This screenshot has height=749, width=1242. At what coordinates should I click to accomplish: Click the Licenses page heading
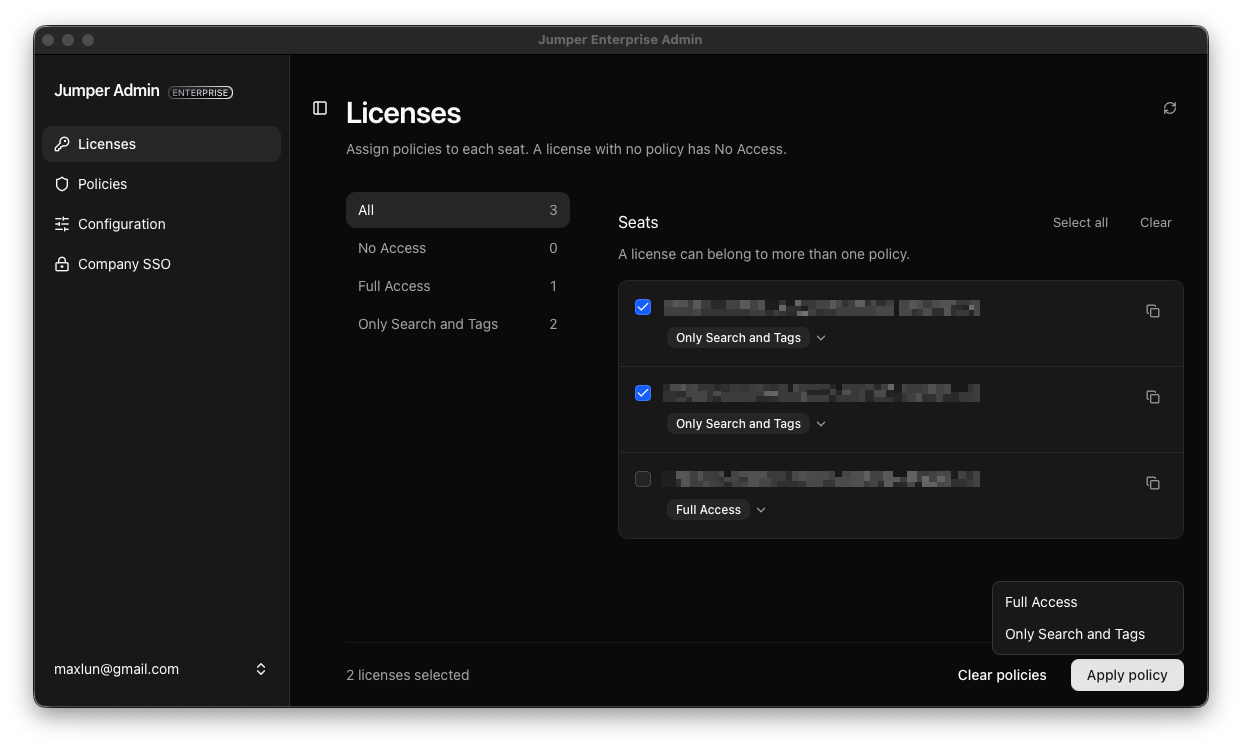[x=403, y=113]
